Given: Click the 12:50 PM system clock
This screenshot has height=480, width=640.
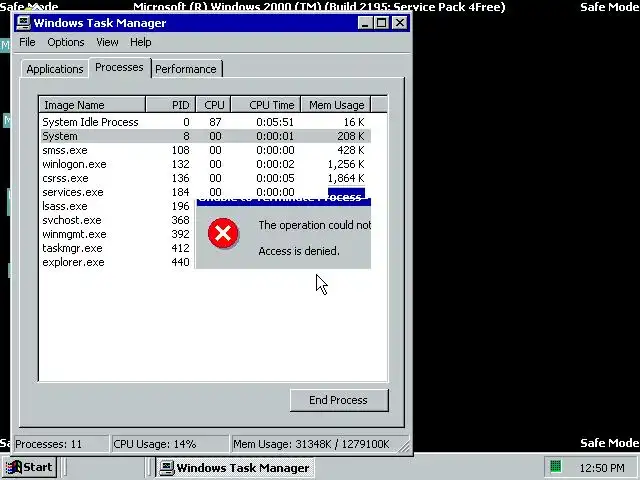Looking at the screenshot, I should [x=602, y=468].
